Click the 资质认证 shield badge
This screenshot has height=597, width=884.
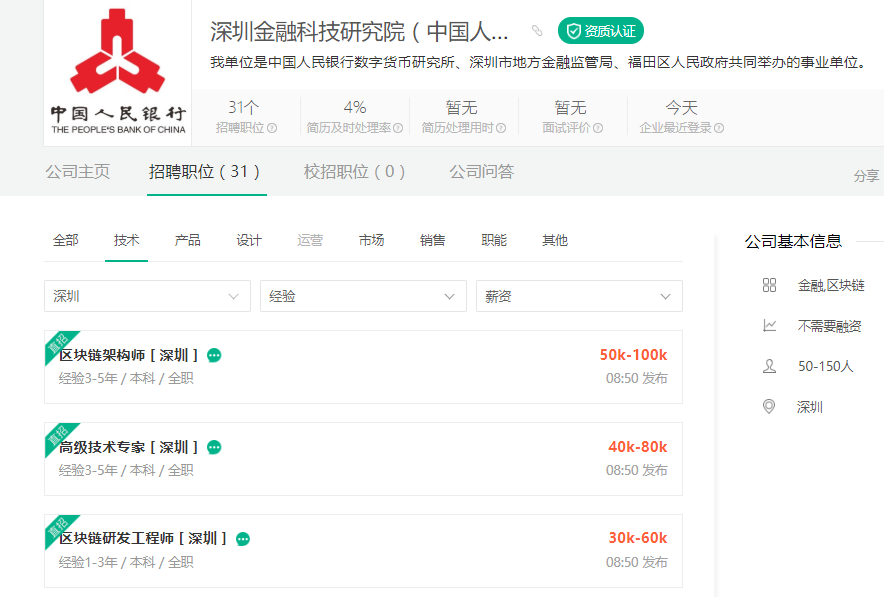(x=600, y=30)
